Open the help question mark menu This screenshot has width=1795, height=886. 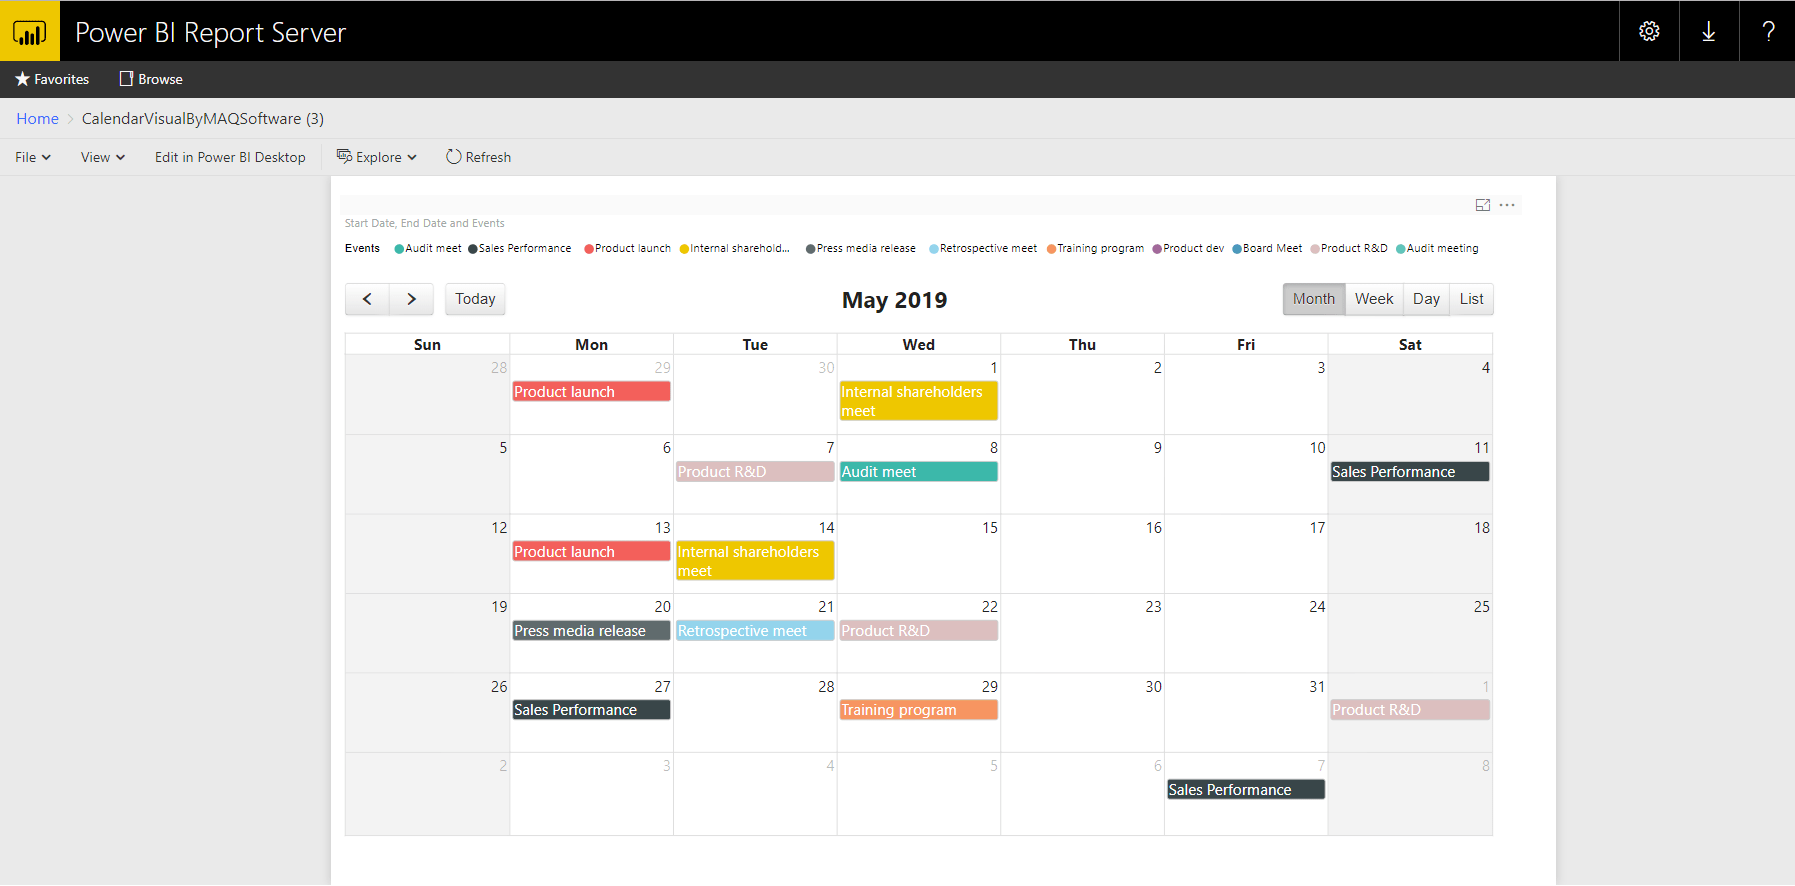point(1768,31)
